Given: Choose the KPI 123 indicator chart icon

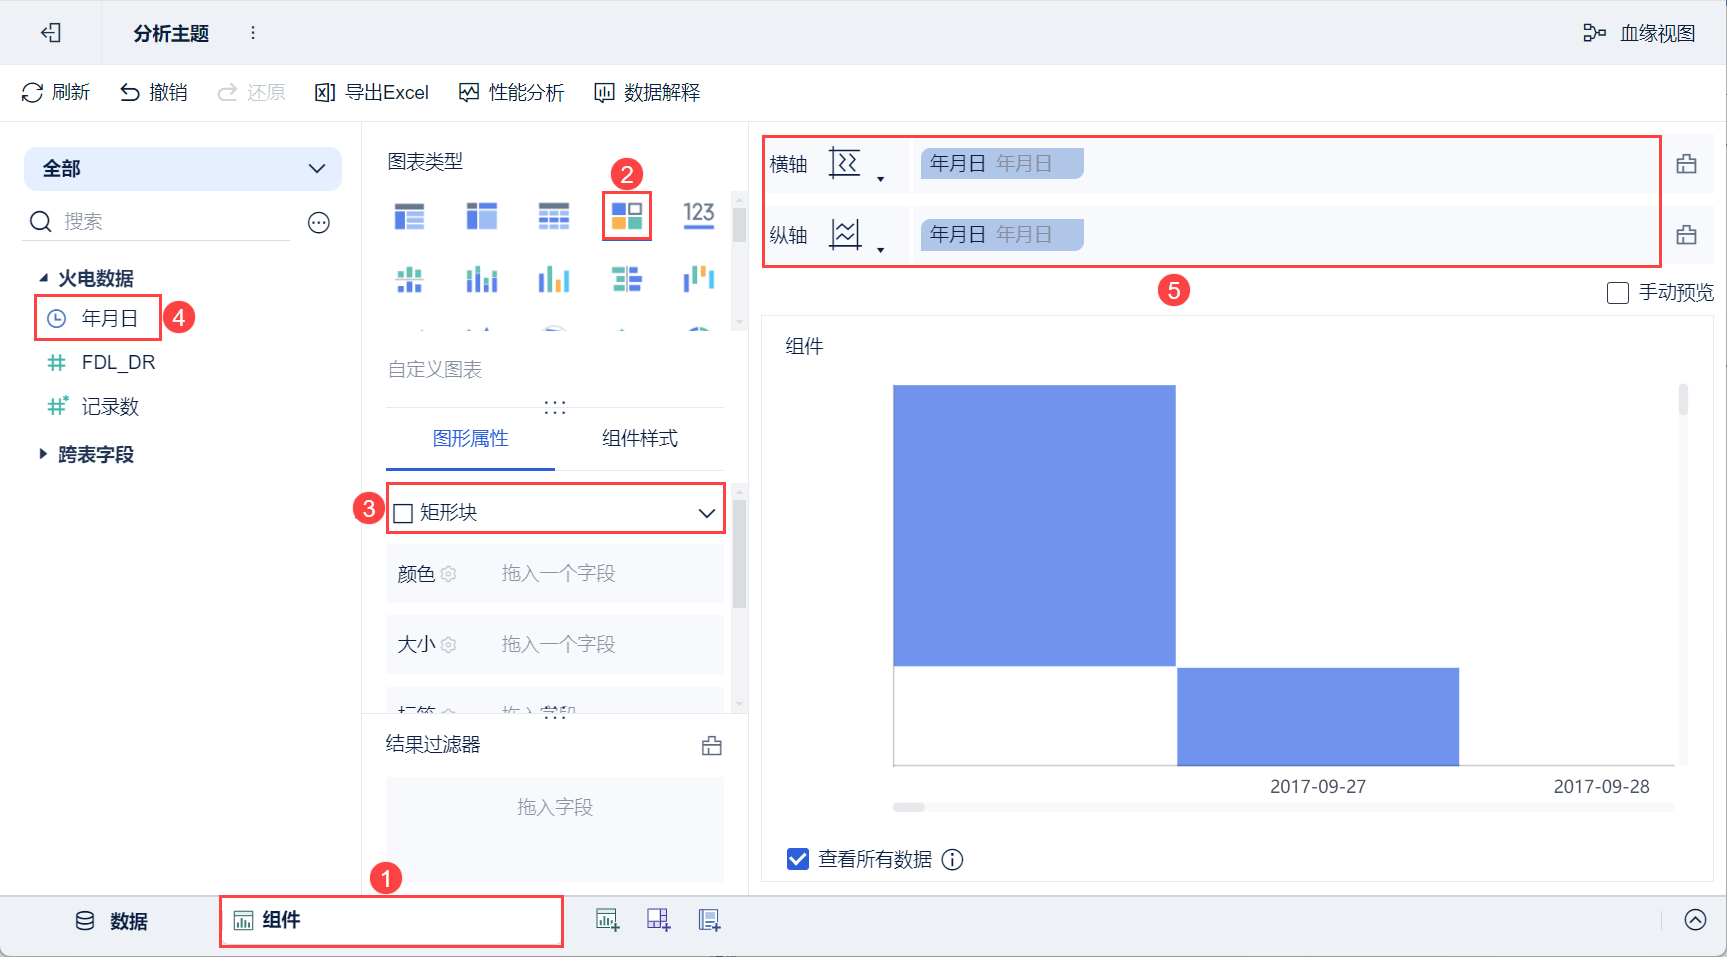Looking at the screenshot, I should [699, 215].
